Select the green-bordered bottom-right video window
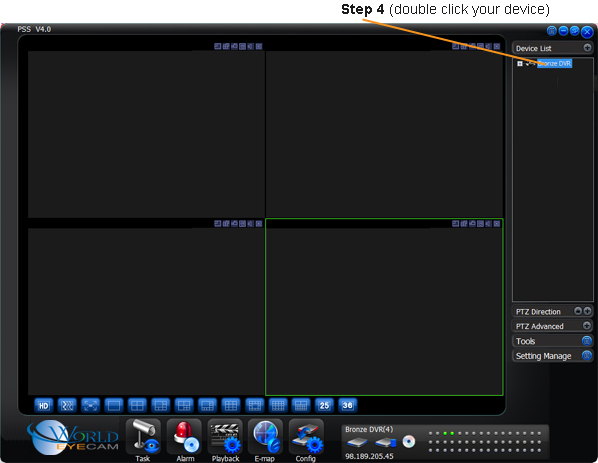598x463 pixels. coord(384,307)
